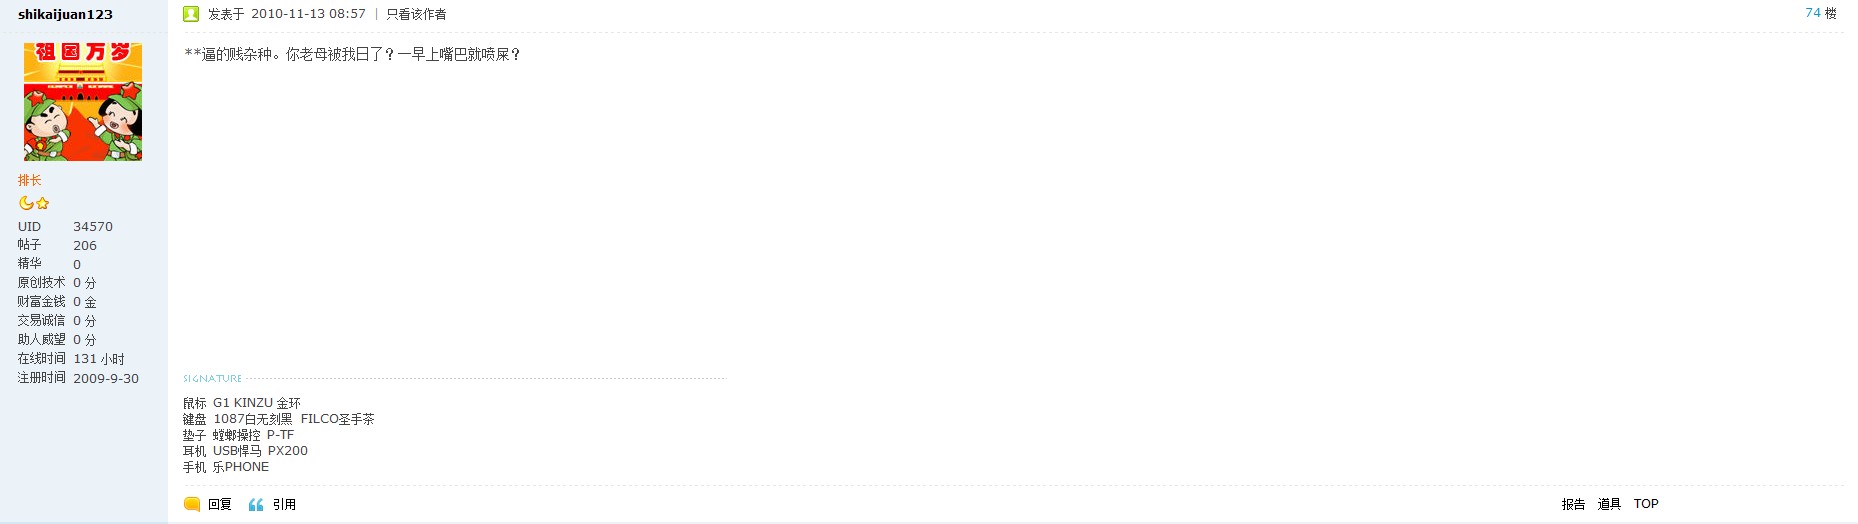Click the SIGNATURE section label

click(212, 379)
